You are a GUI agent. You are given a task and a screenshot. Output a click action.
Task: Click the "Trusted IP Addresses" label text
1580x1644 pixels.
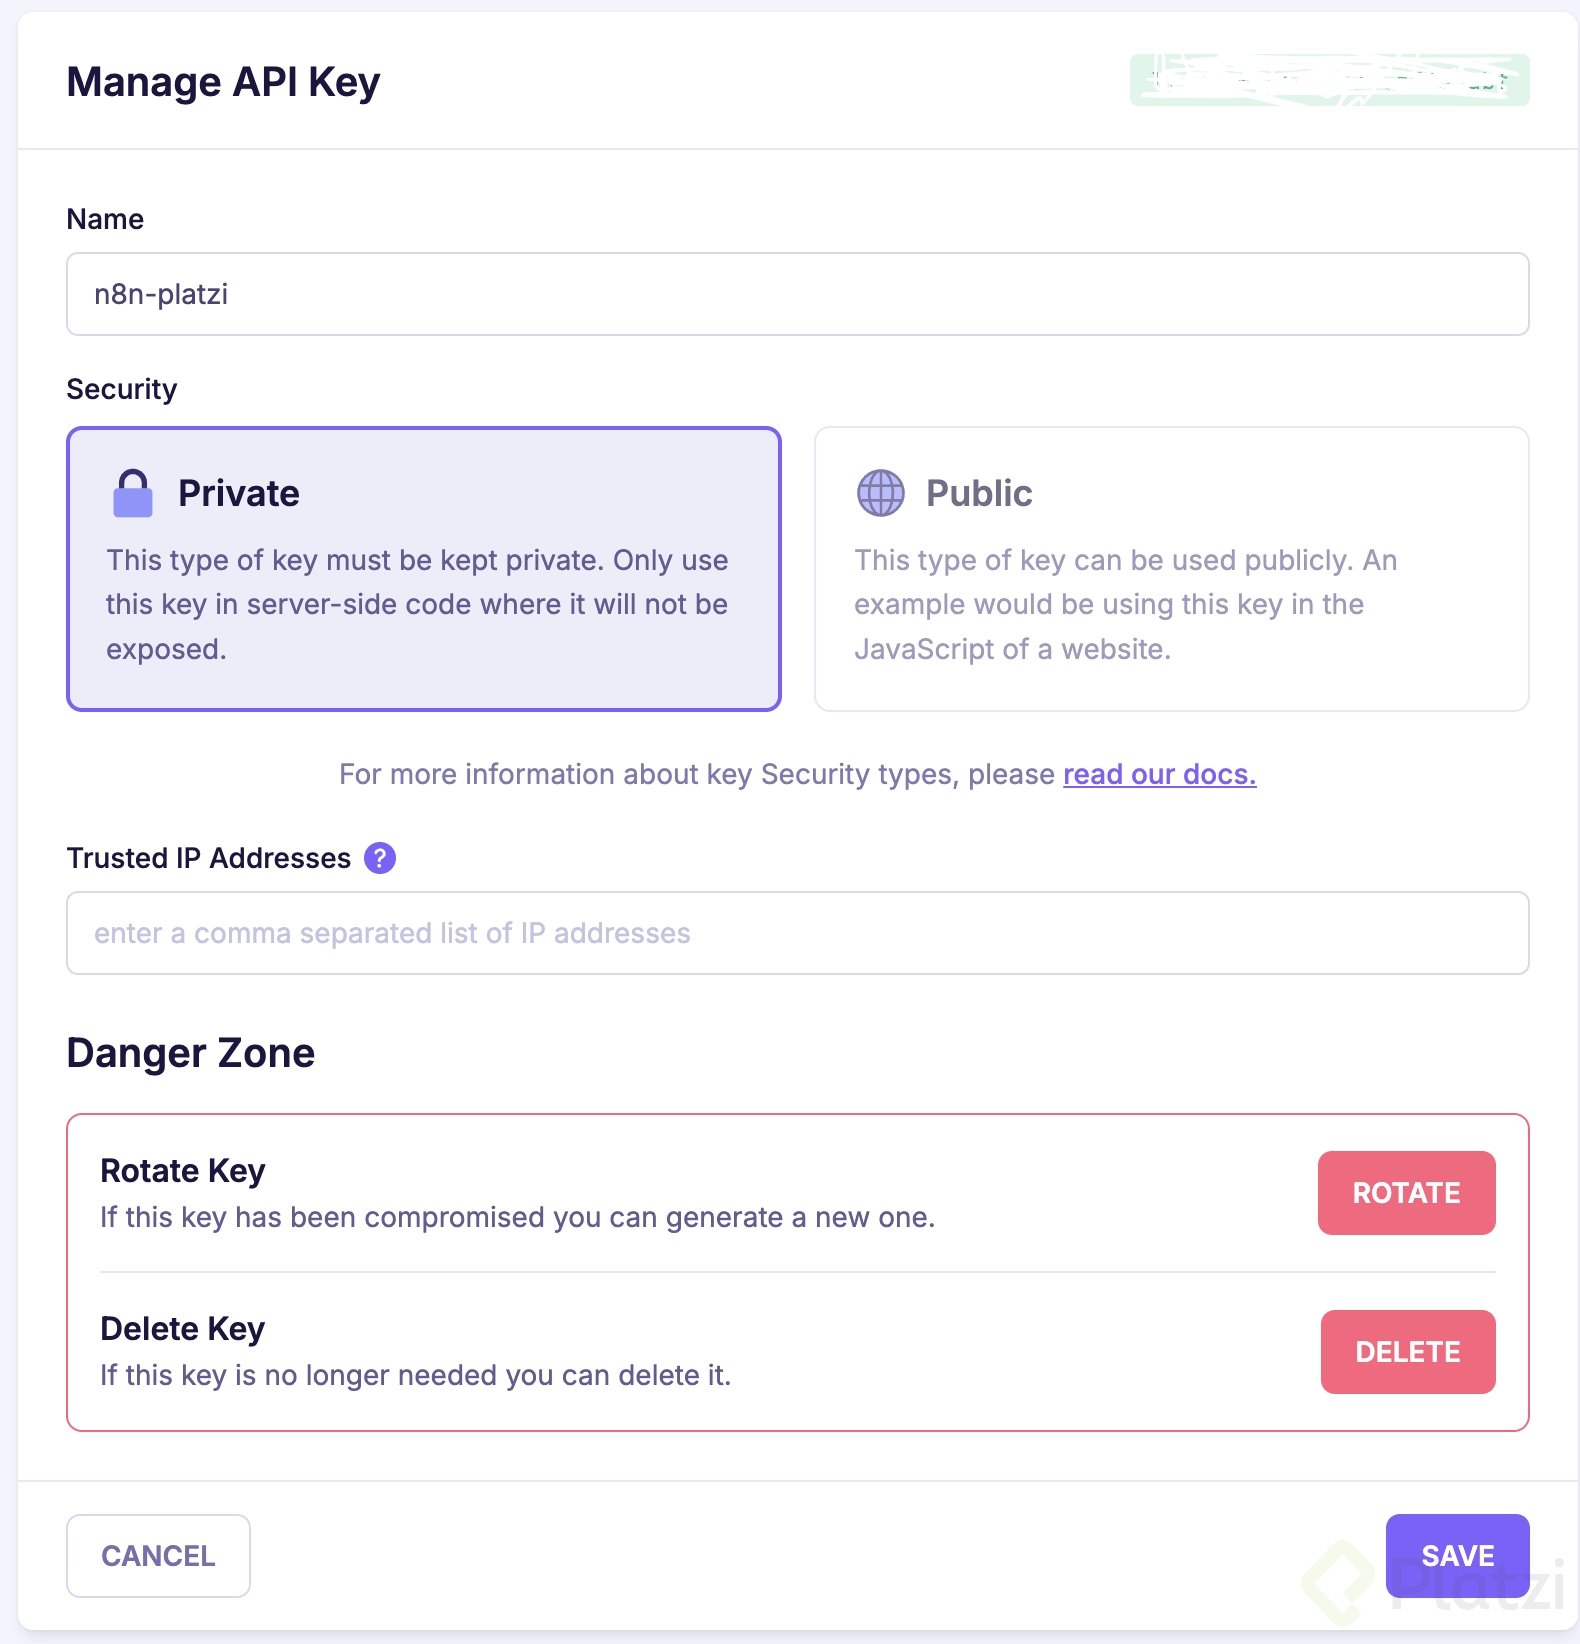pyautogui.click(x=209, y=858)
